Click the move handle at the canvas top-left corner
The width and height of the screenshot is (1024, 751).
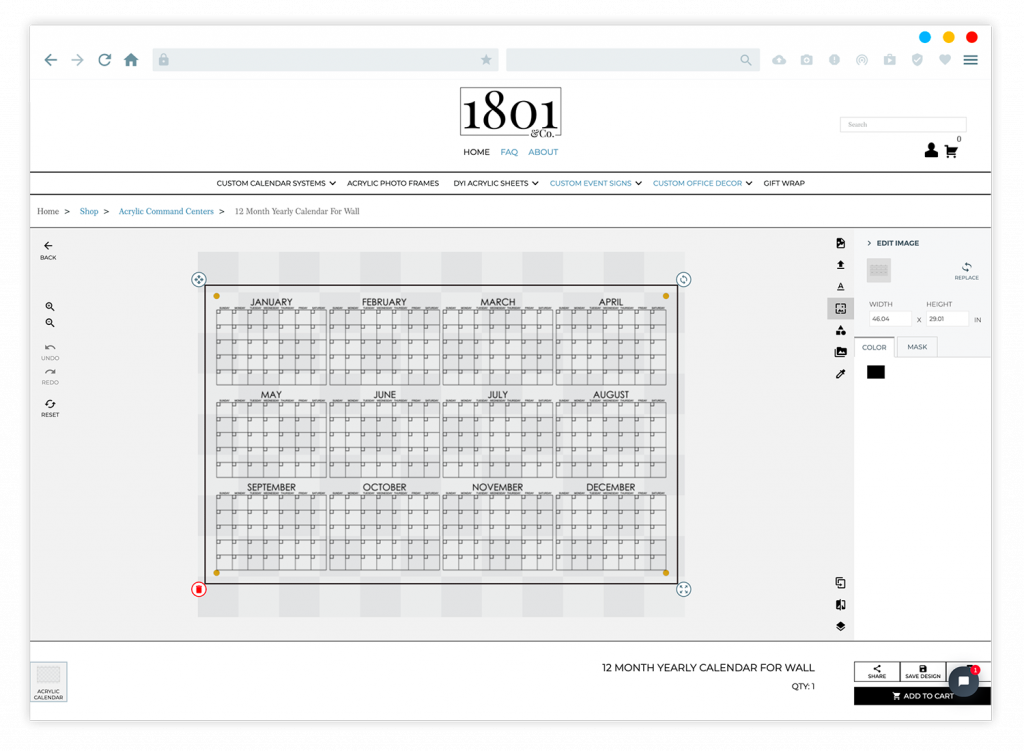[x=199, y=280]
